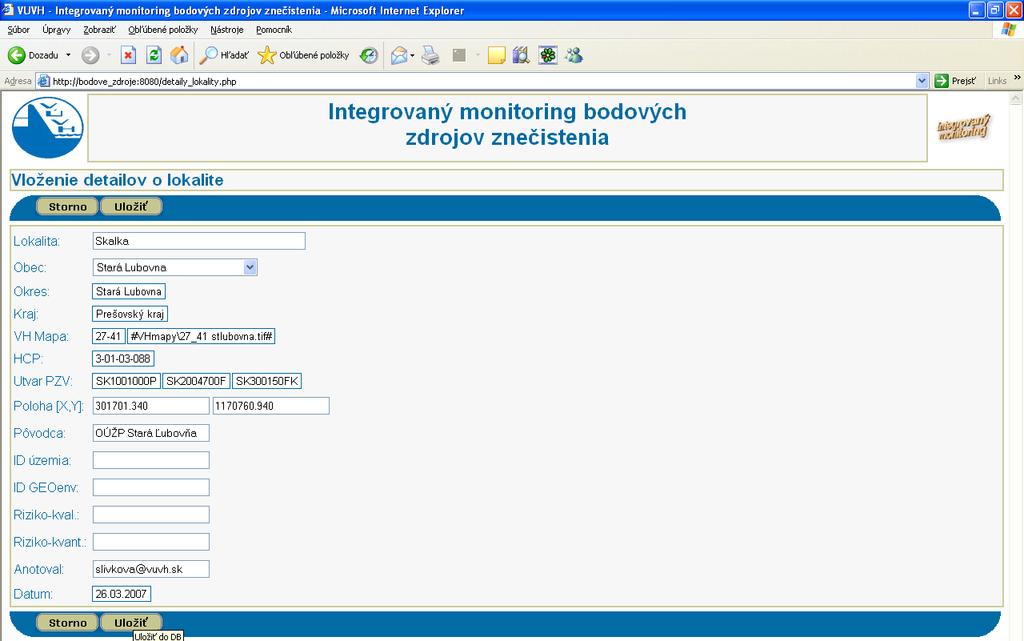Screen dimensions: 1024x641
Task: Open the Dozadu history dropdown arrow
Action: (x=68, y=55)
